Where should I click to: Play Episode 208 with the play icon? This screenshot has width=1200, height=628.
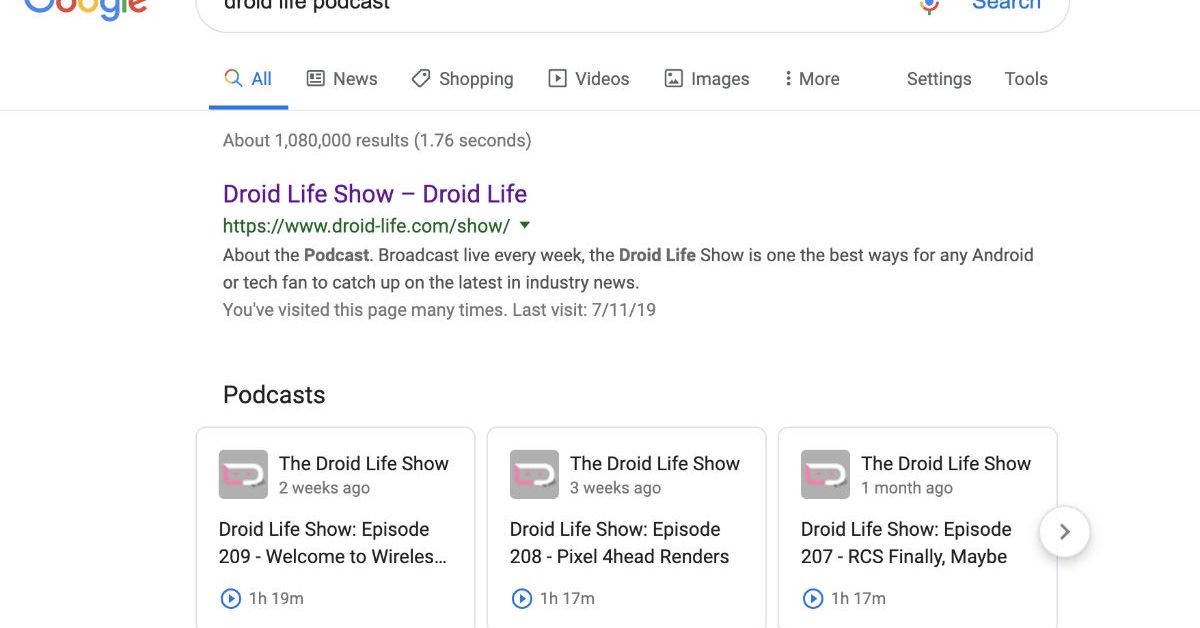(x=521, y=598)
